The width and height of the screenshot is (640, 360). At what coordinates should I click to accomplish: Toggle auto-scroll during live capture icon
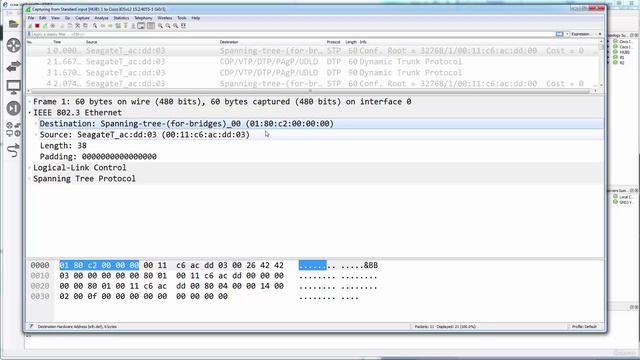pos(141,26)
